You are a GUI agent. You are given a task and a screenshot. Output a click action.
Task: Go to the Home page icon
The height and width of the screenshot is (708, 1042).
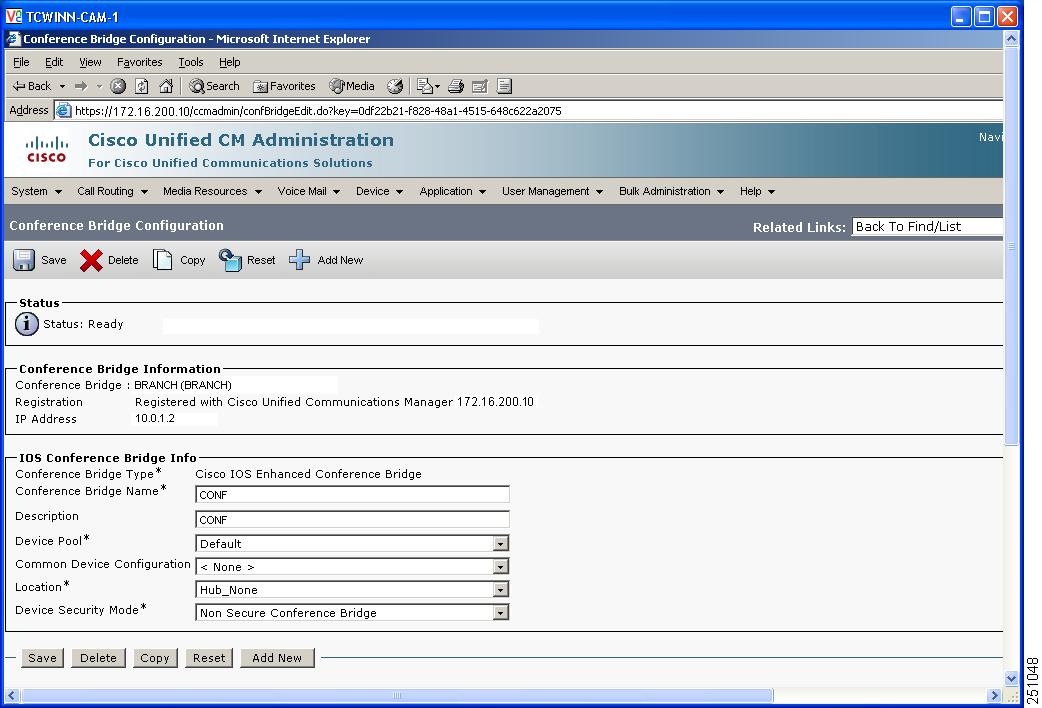[x=166, y=86]
